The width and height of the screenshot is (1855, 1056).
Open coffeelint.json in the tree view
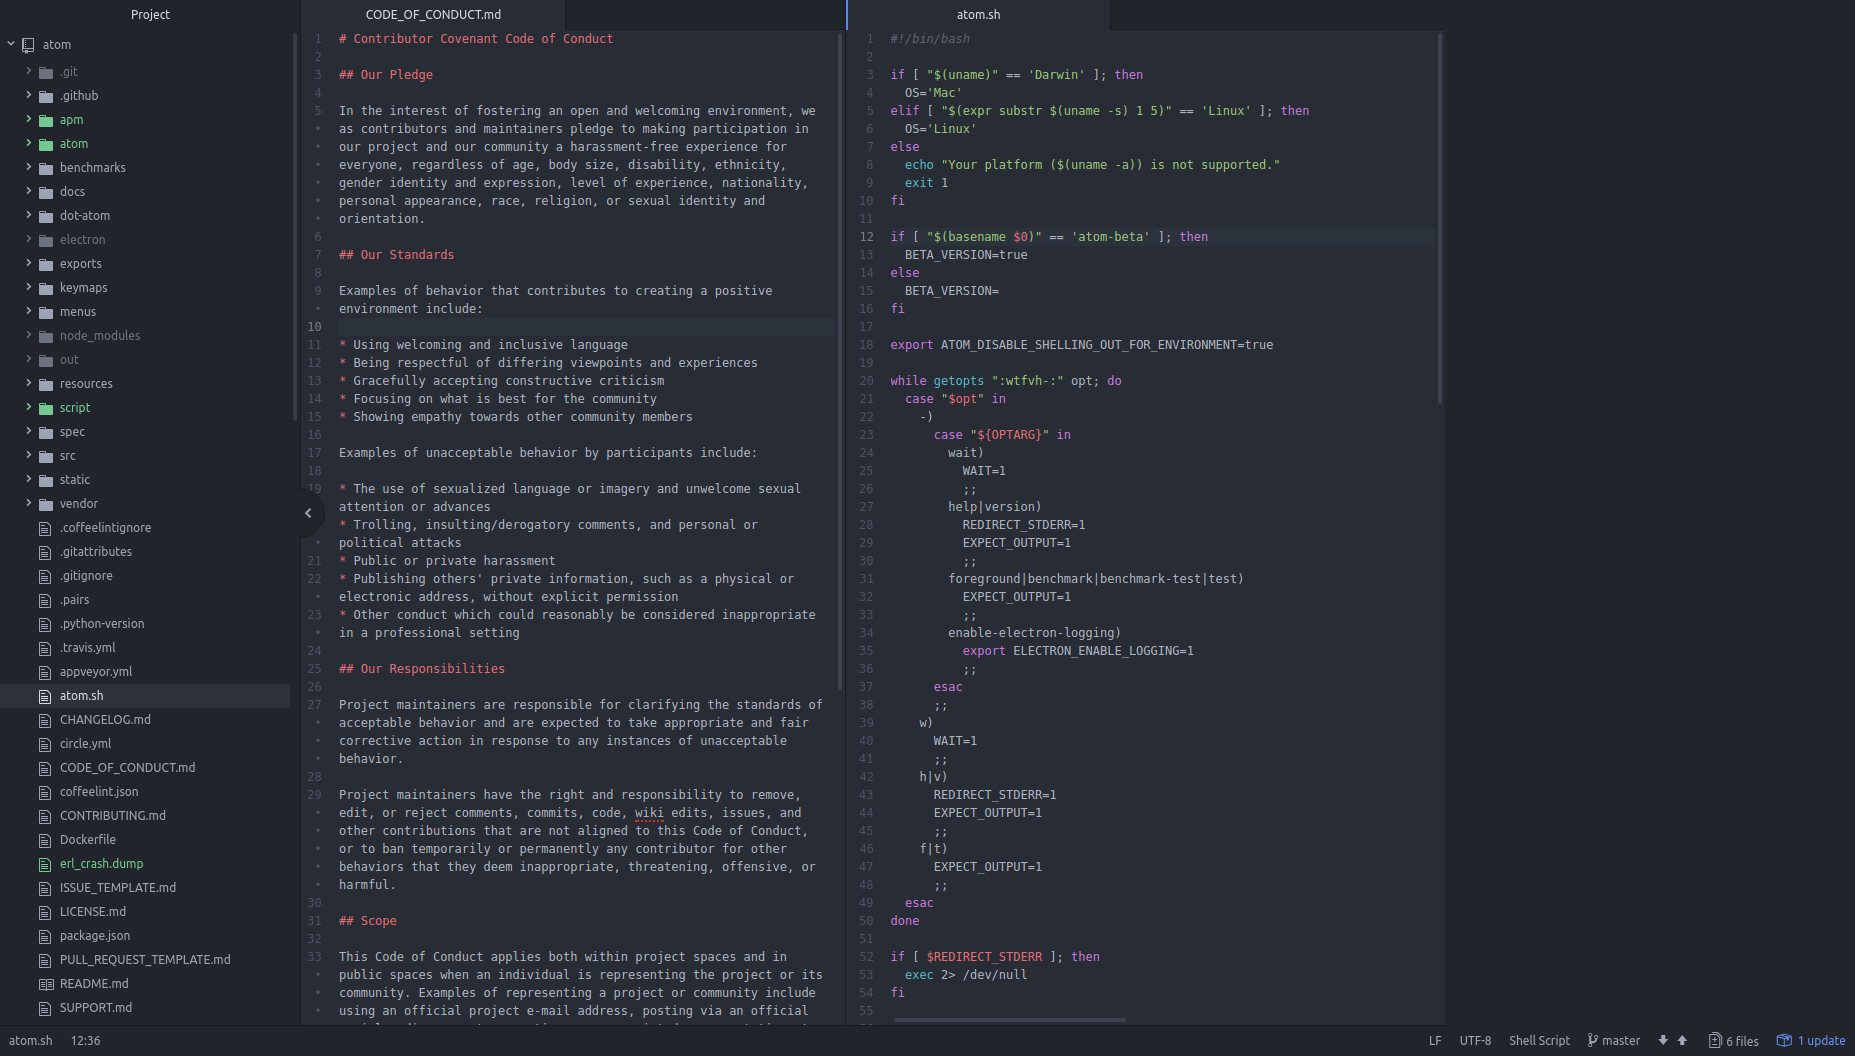pyautogui.click(x=99, y=792)
